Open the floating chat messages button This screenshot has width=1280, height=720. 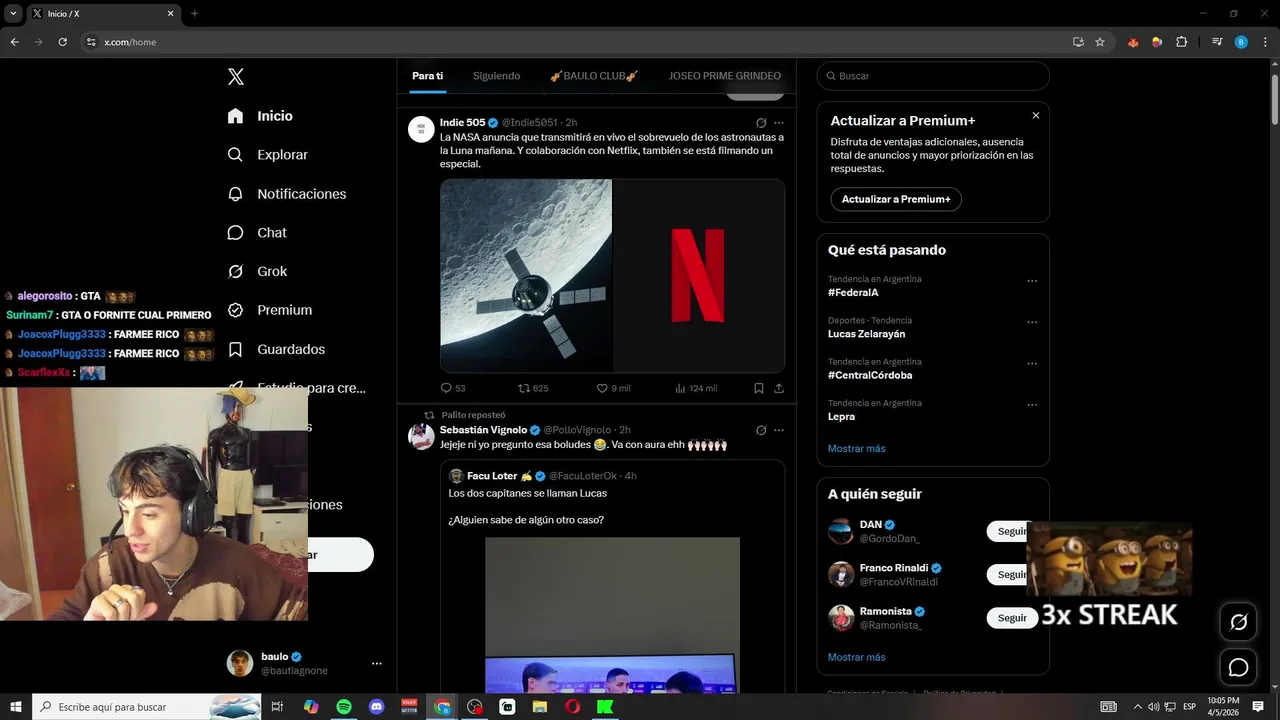coord(1238,667)
